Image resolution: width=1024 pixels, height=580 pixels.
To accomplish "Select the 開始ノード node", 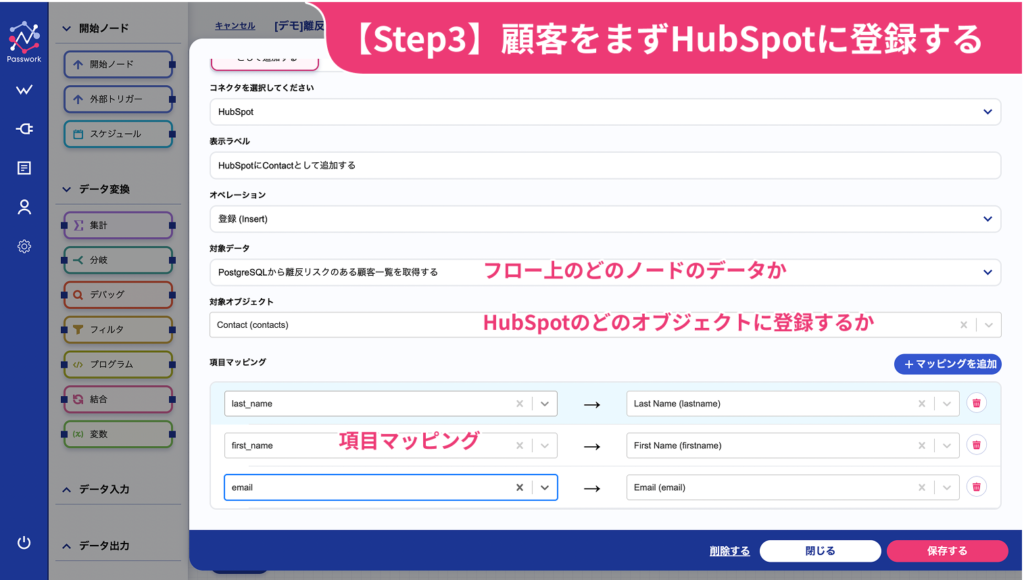I will coord(118,64).
